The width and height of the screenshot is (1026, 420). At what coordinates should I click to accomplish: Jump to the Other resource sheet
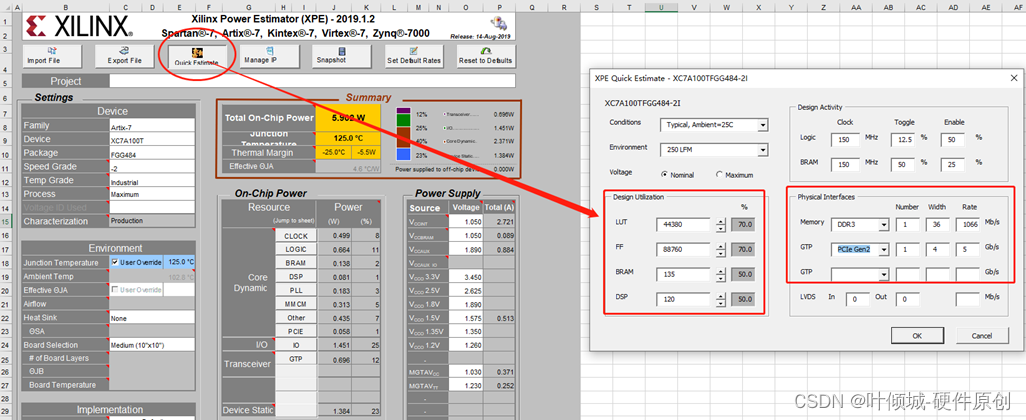tap(296, 317)
